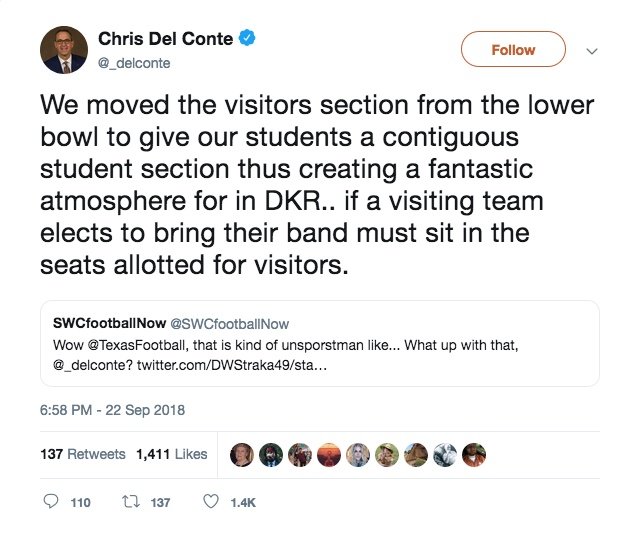632x554 pixels.
Task: Expand the tweet options chevron
Action: pyautogui.click(x=590, y=50)
